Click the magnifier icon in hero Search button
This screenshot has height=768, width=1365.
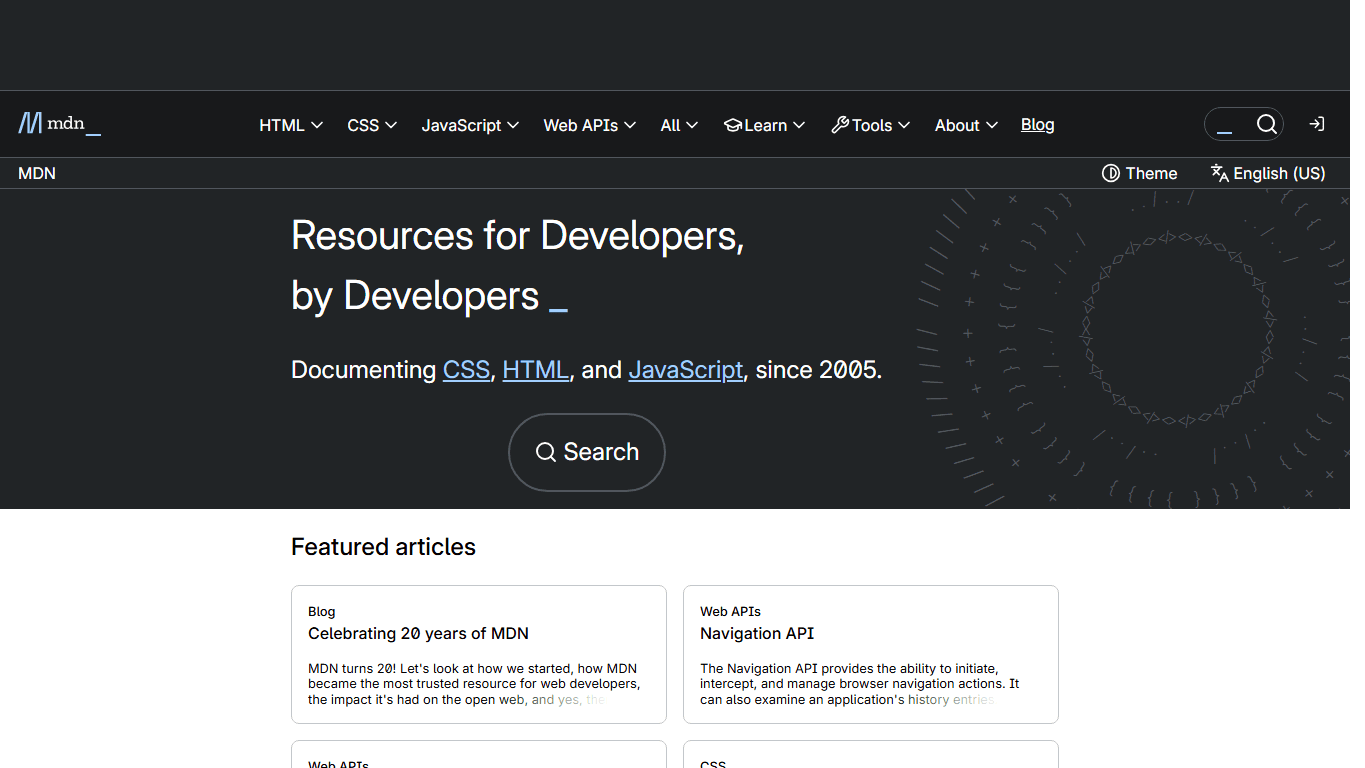(x=545, y=452)
